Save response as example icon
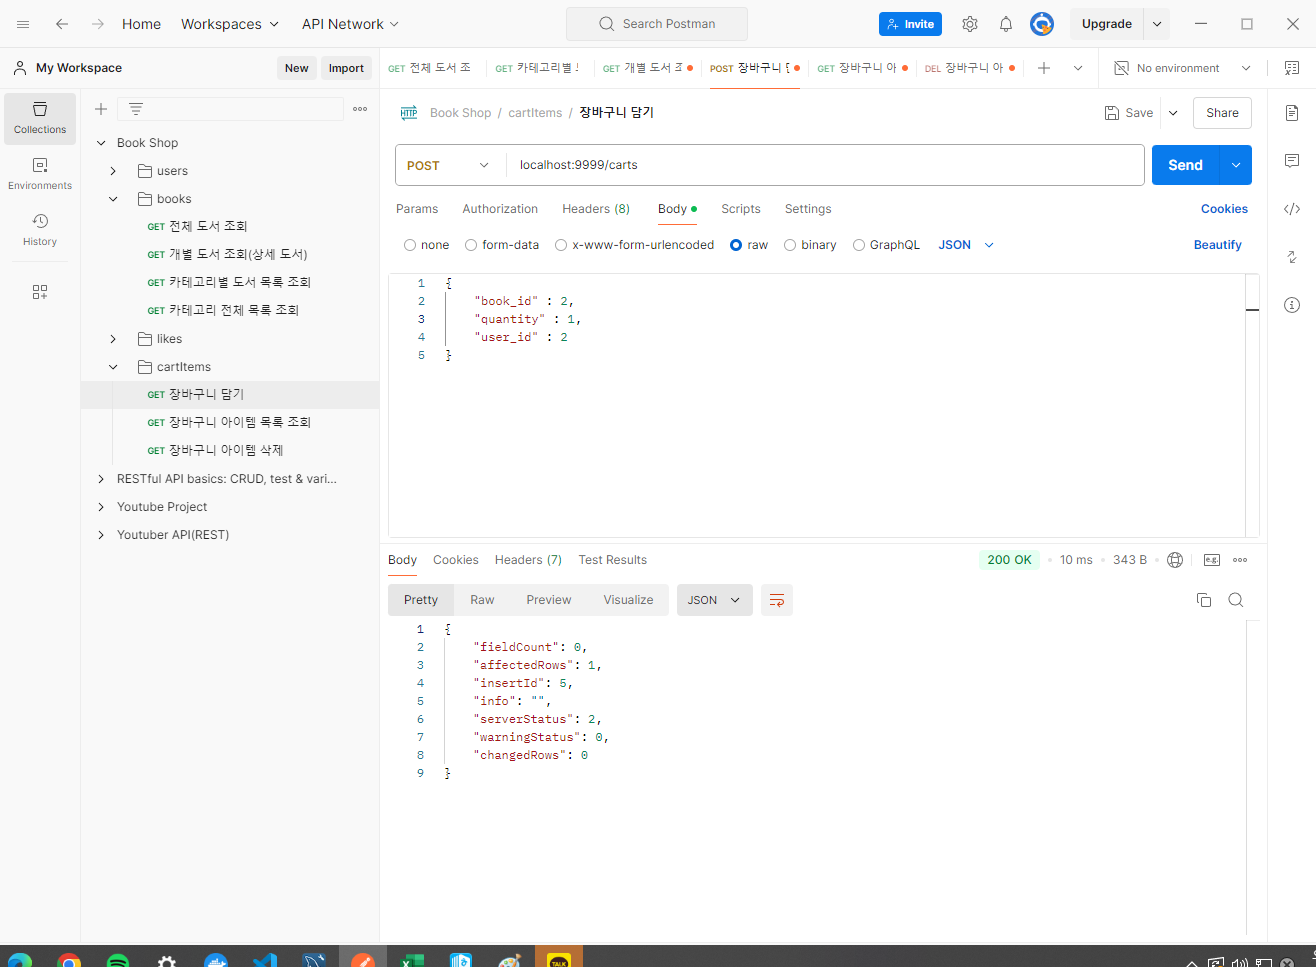 pos(1212,560)
